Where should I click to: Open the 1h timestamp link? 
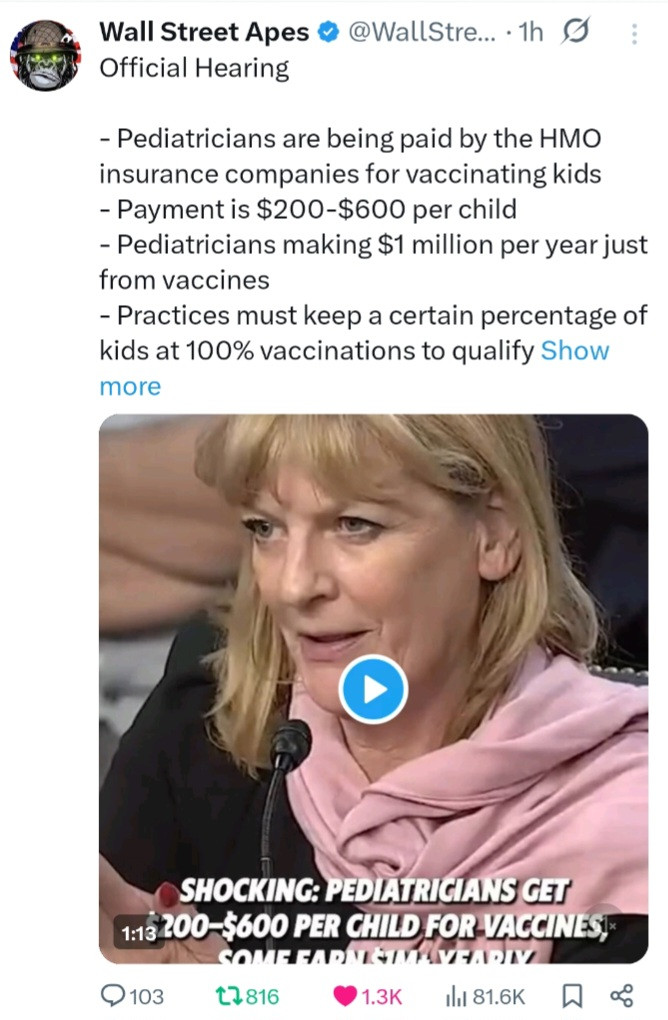click(529, 33)
